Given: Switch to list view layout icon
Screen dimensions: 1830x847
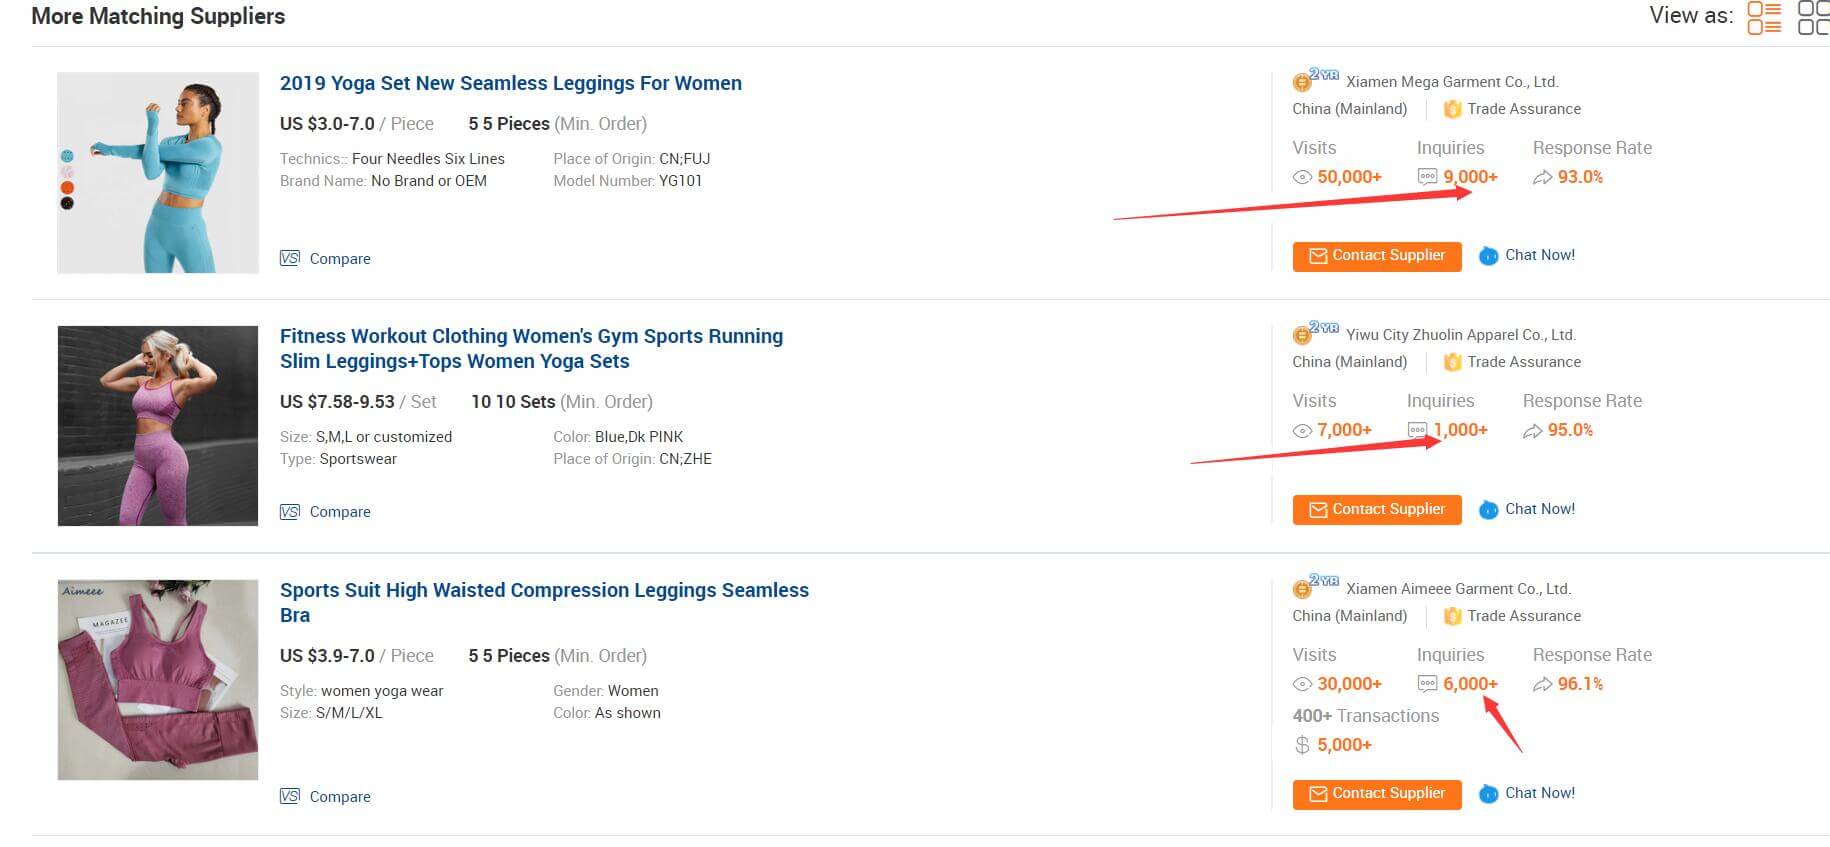Looking at the screenshot, I should pos(1764,18).
